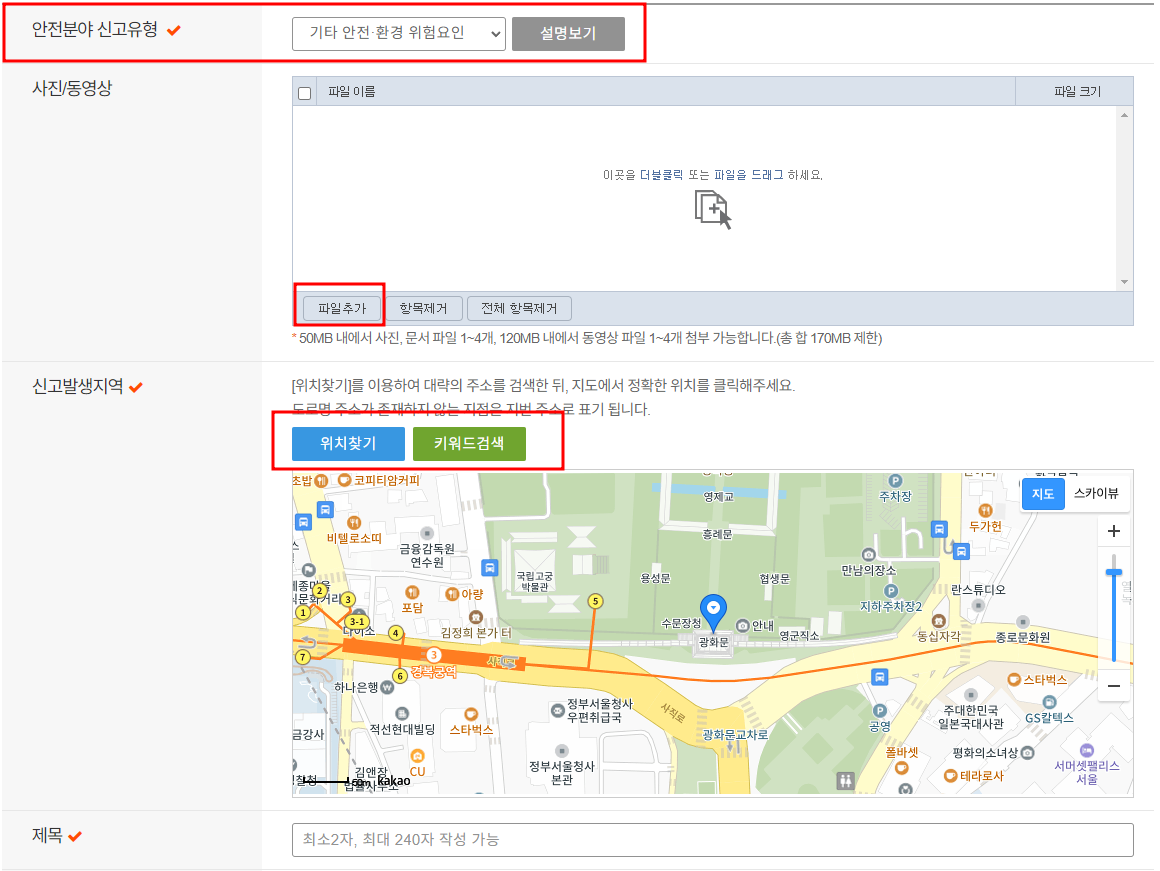1160x871 pixels.
Task: Click the 만남의장소 icon
Action: point(869,554)
